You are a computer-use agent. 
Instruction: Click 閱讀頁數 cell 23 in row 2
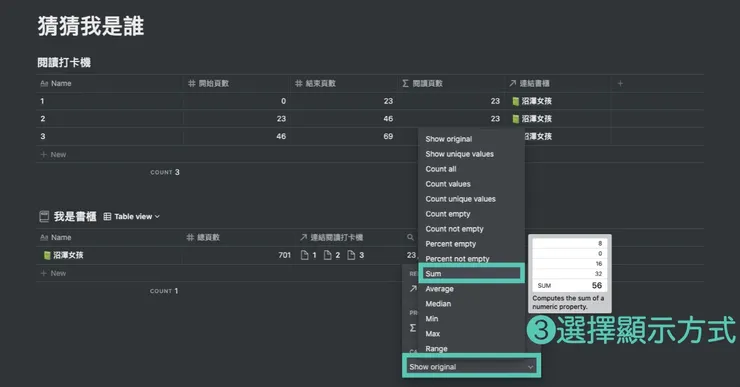[x=450, y=119]
